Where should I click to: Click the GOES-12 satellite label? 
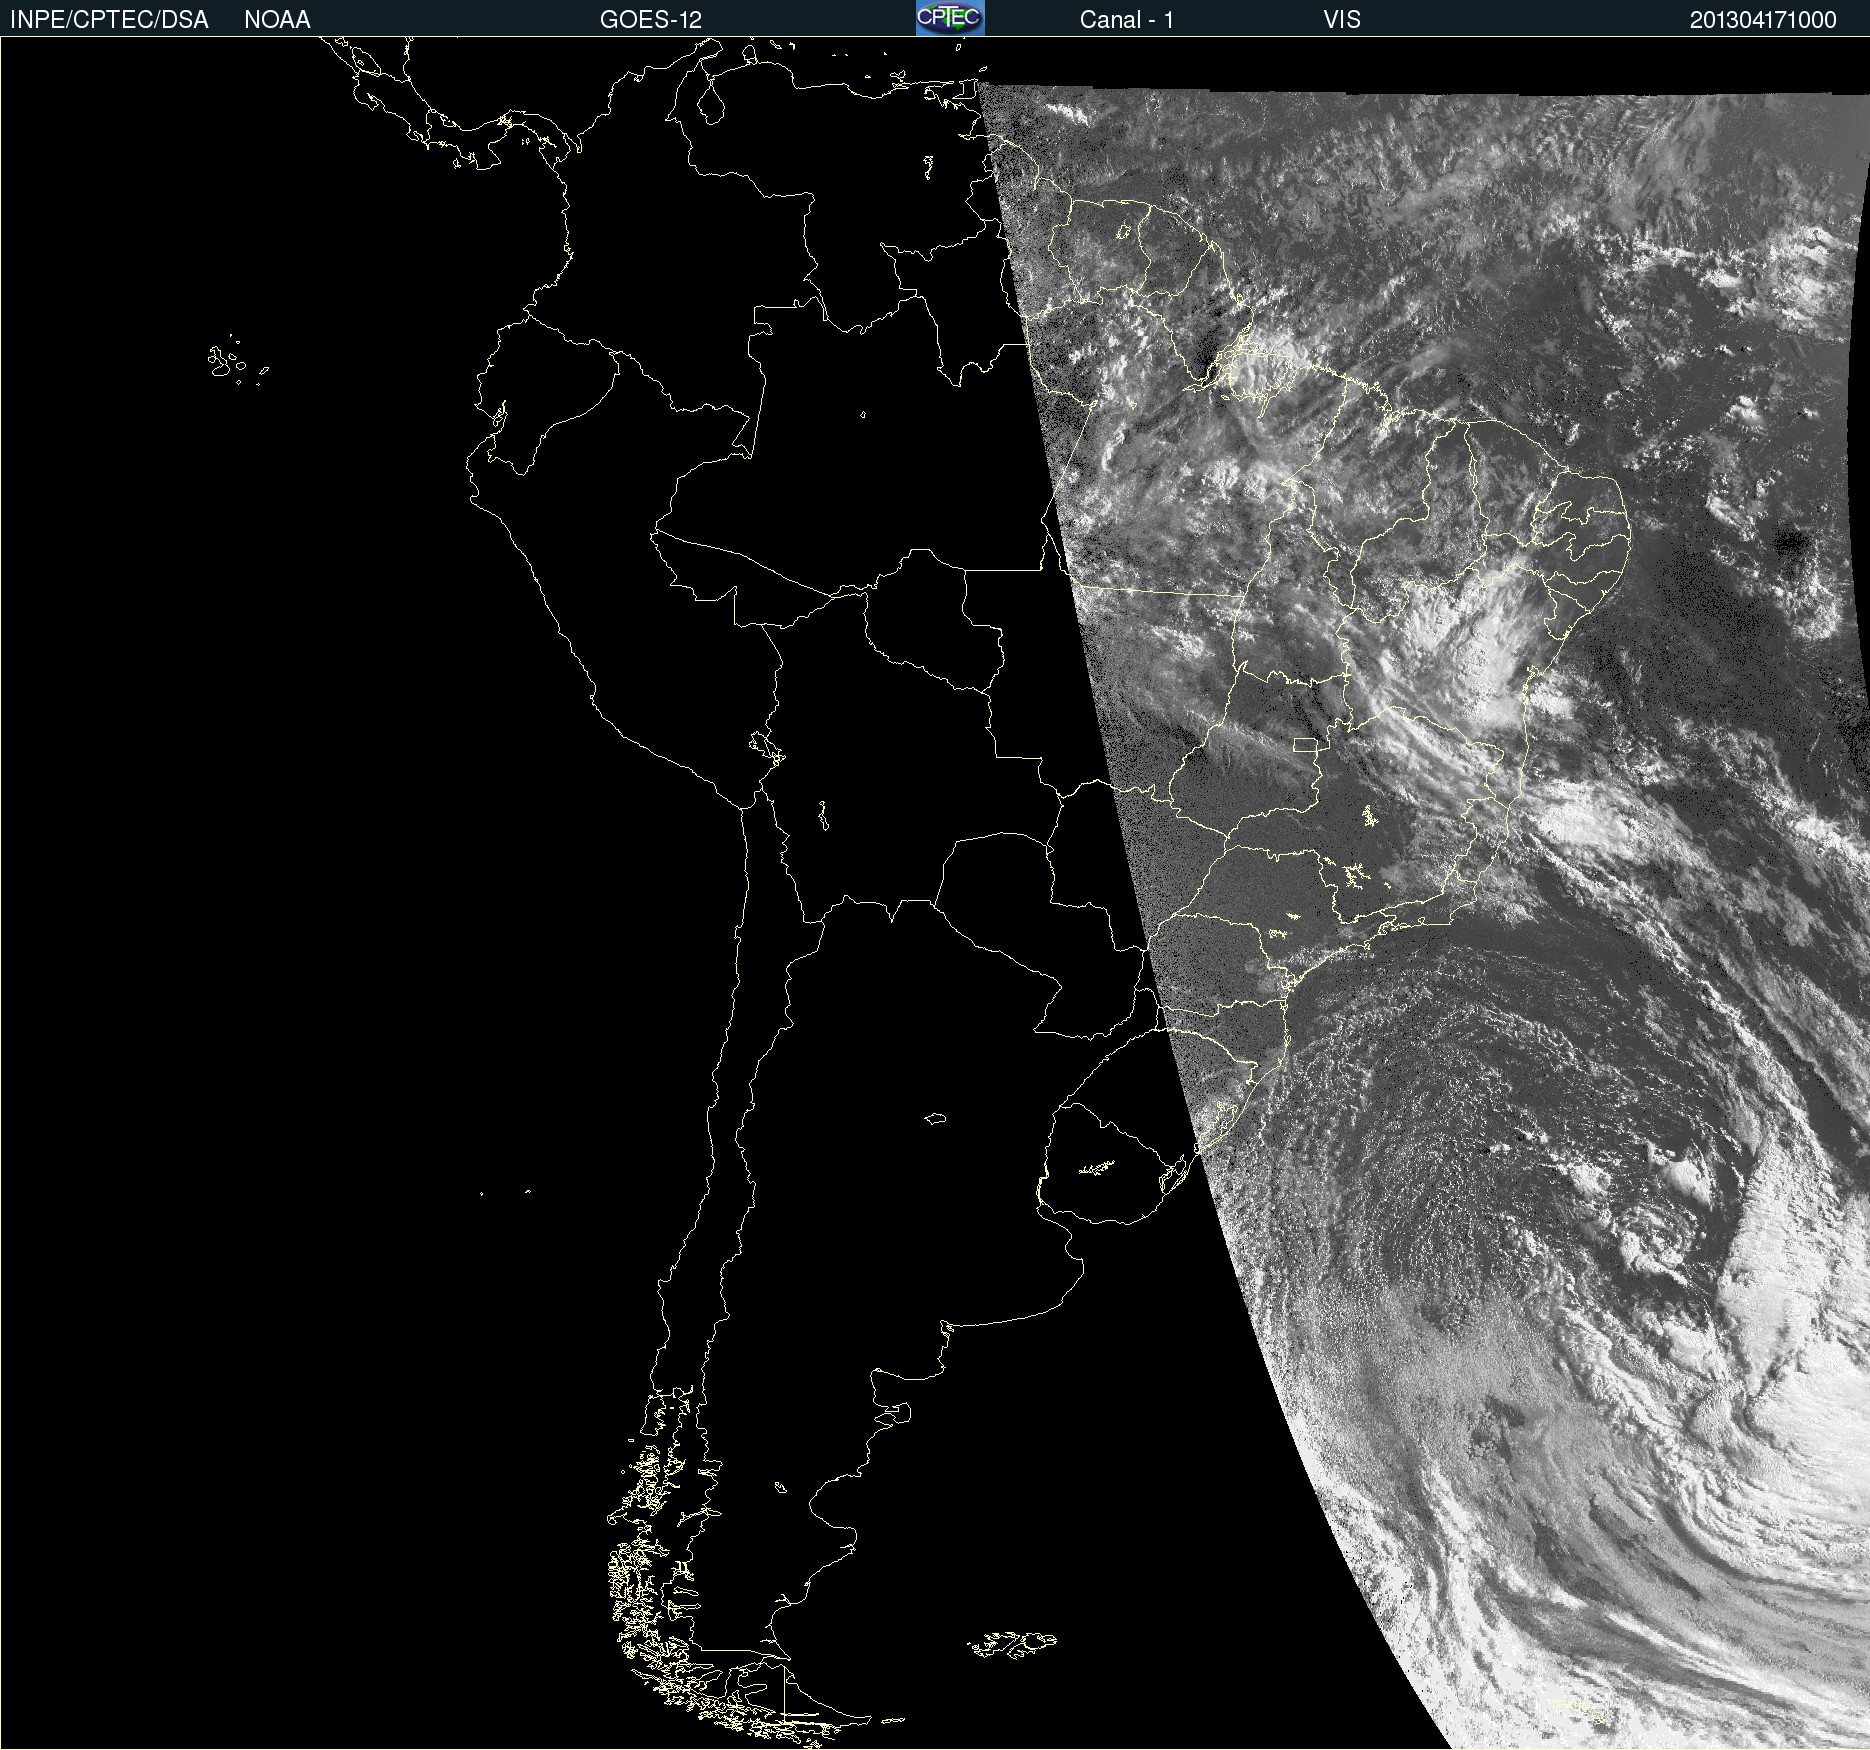point(651,20)
